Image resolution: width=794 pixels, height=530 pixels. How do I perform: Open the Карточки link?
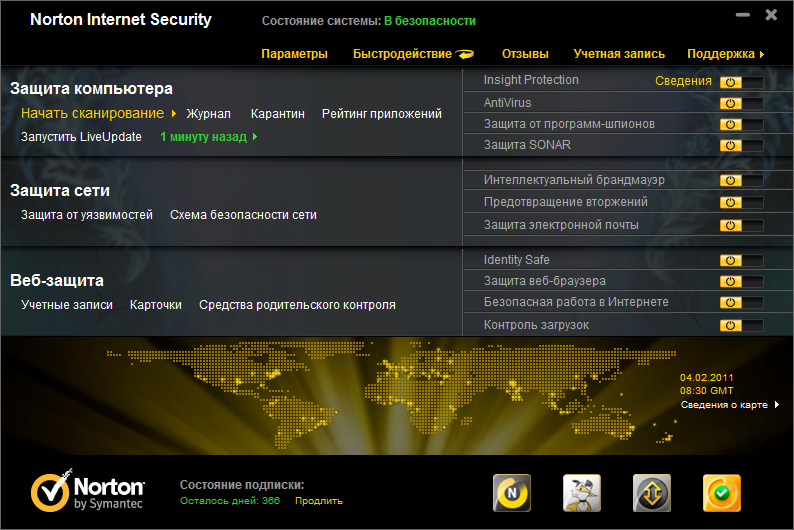[x=155, y=305]
